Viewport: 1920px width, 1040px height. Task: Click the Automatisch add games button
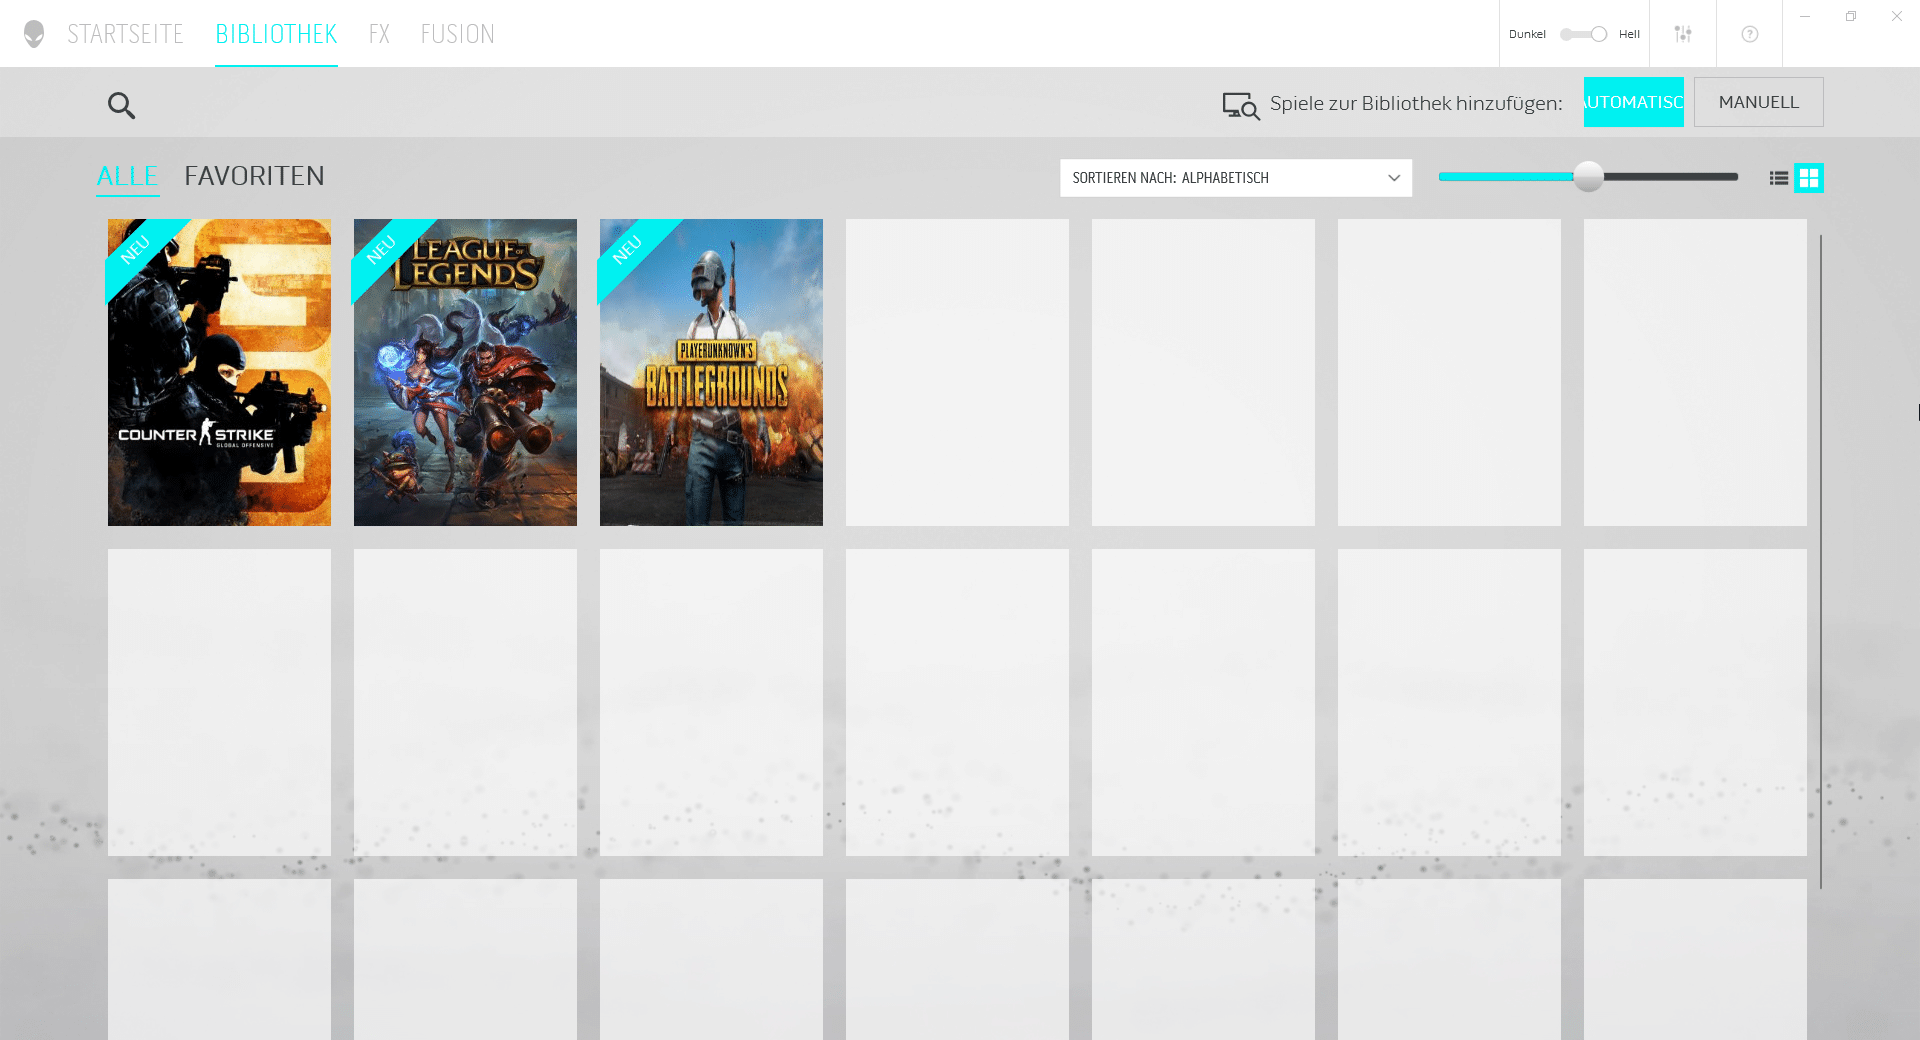point(1633,102)
